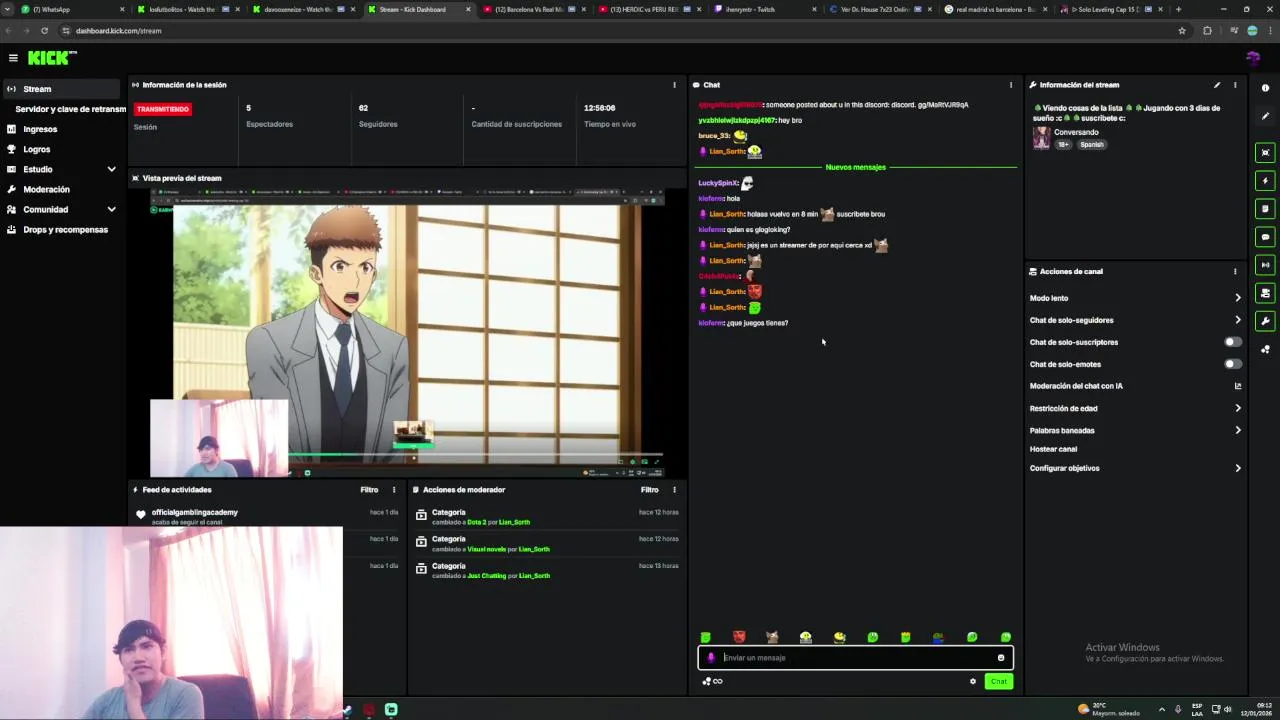Click the Dota 2 category link

click(x=476, y=522)
